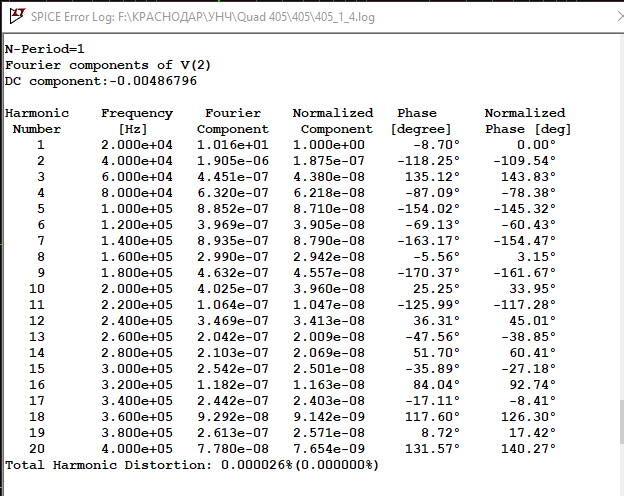Click the phase value -87.09°
Image resolution: width=624 pixels, height=496 pixels.
[432, 193]
